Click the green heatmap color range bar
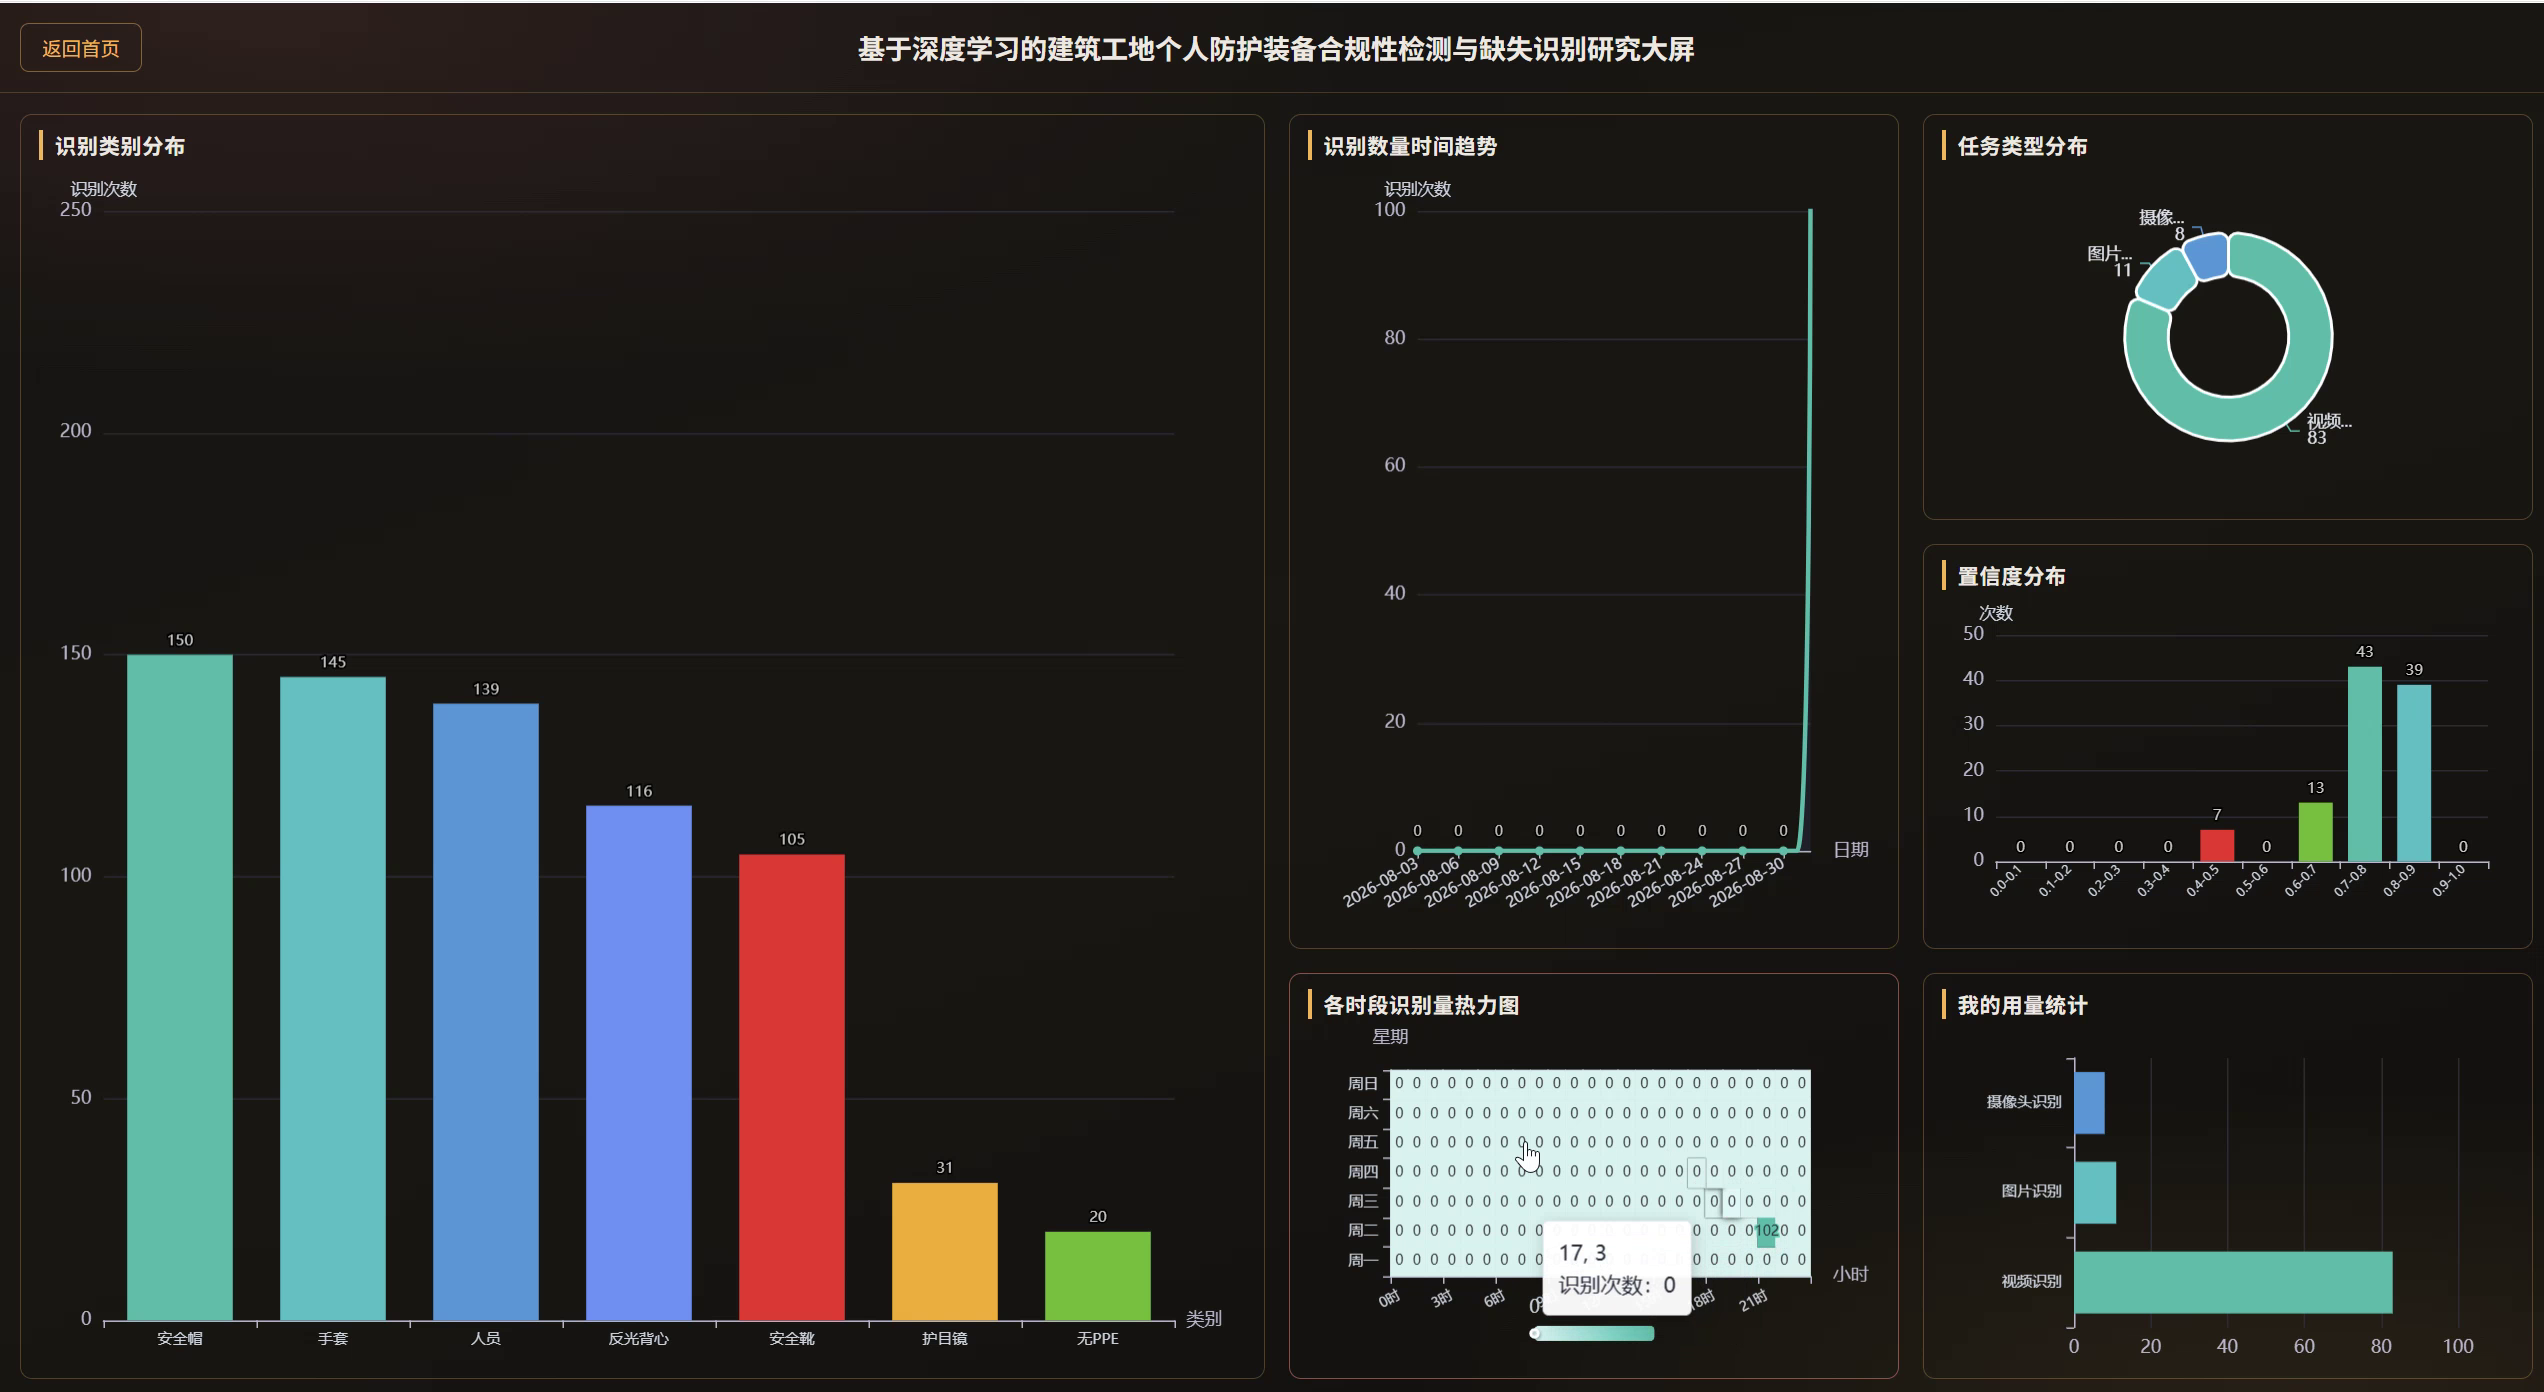Image resolution: width=2544 pixels, height=1392 pixels. (1595, 1333)
